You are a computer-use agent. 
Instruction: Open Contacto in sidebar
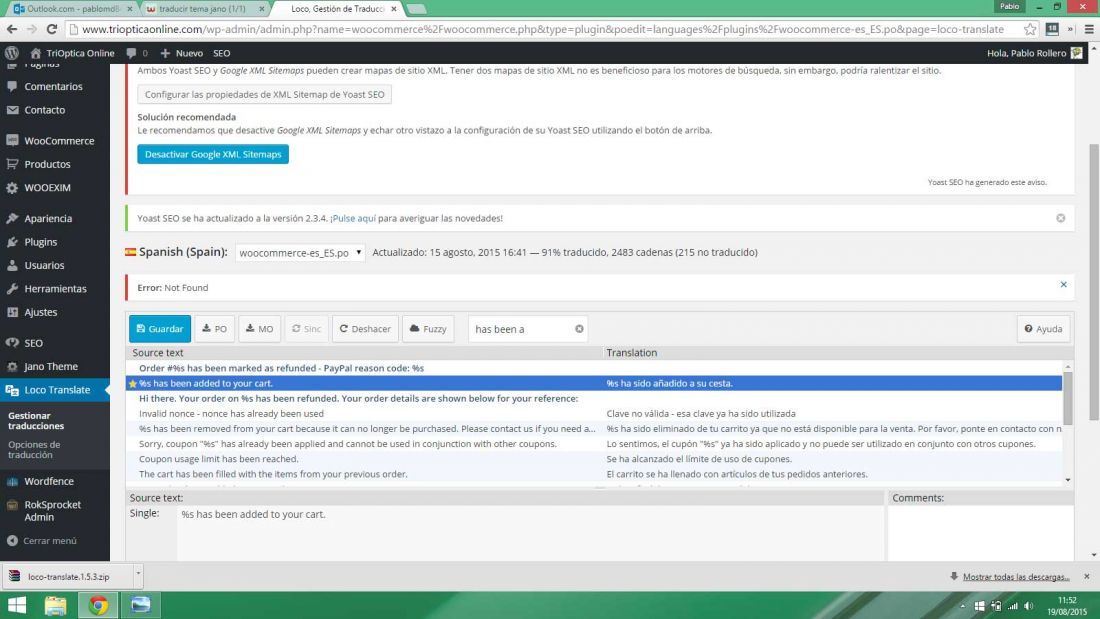tap(45, 110)
